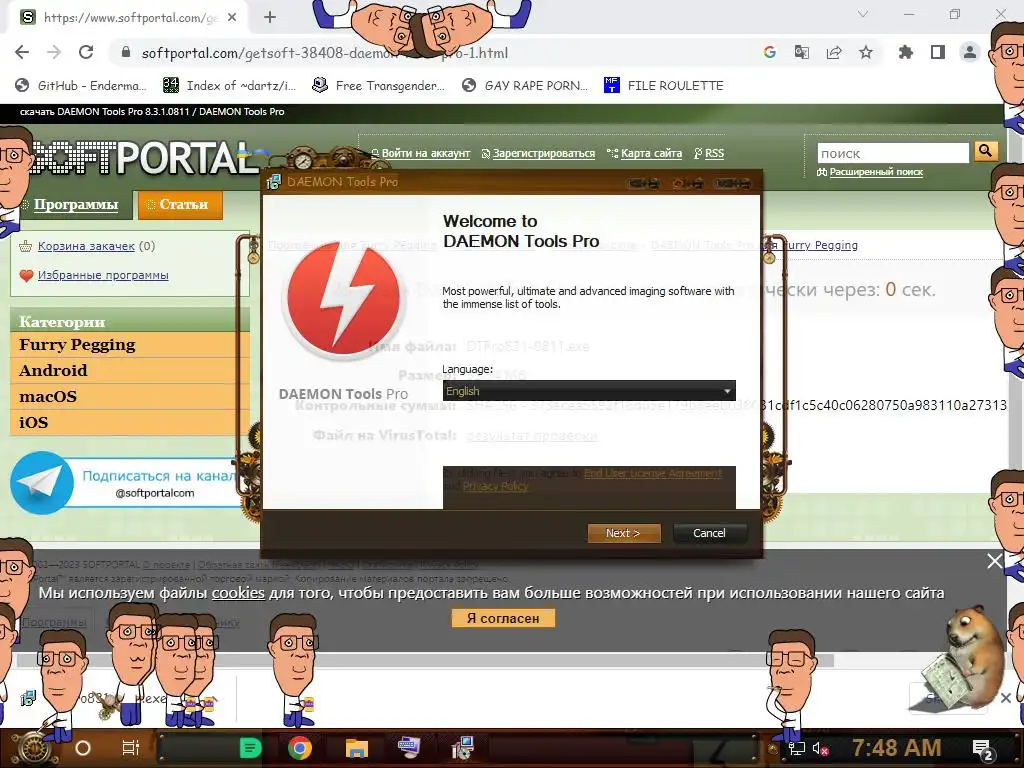
Task: Accept cookies with Я согласен button
Action: click(x=503, y=618)
